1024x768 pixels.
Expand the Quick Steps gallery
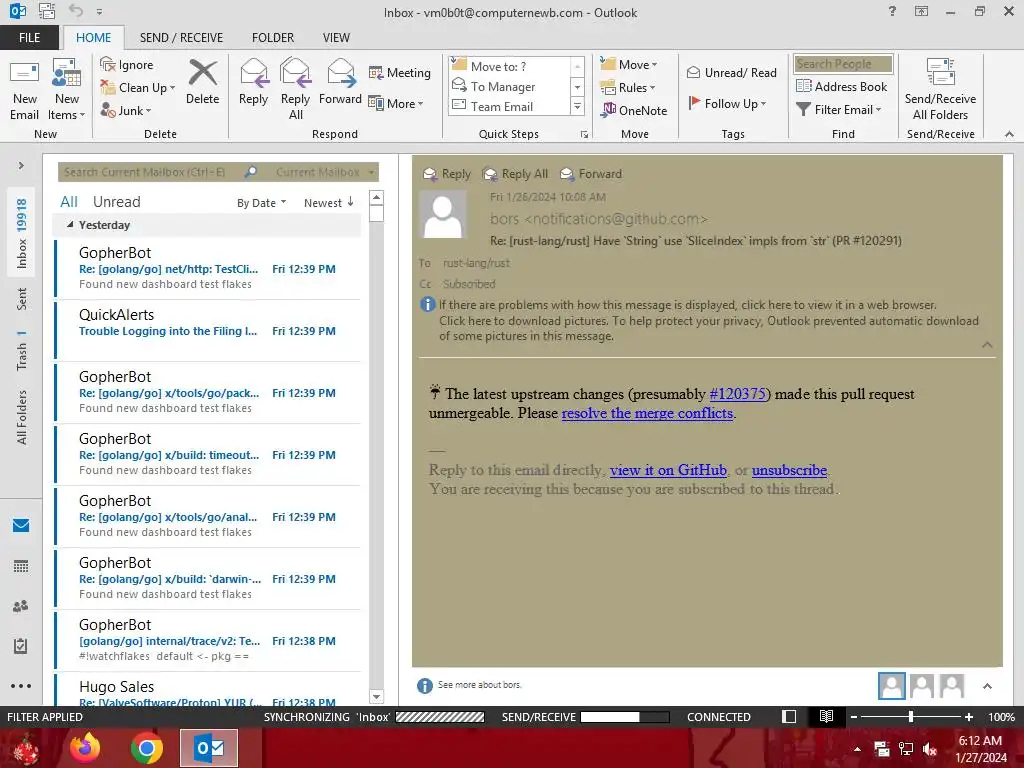[x=577, y=107]
